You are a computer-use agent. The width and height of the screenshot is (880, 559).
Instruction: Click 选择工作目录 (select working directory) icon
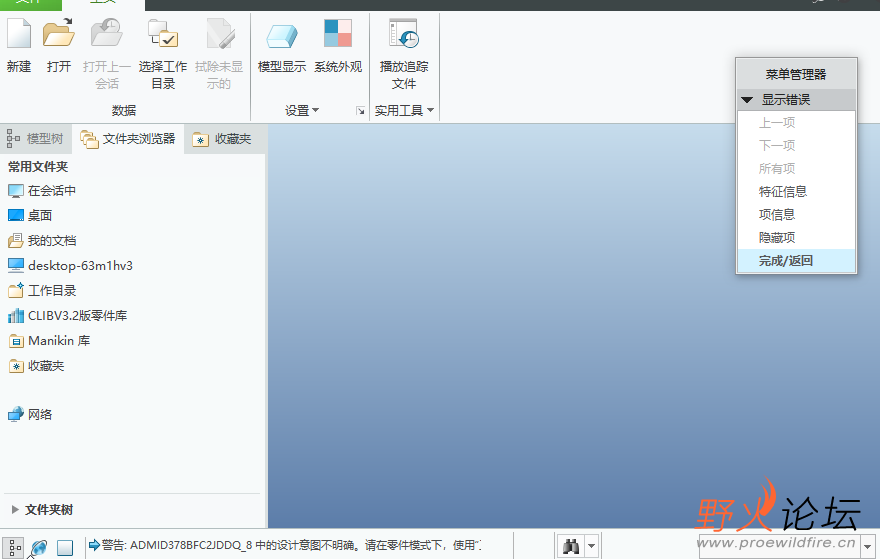[x=163, y=34]
